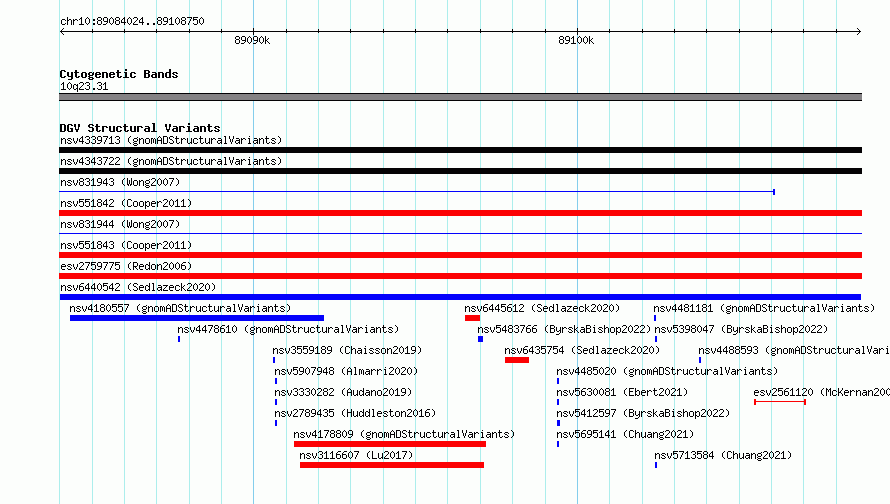890x504 pixels.
Task: Click the red bar under nsv4178809
Action: pos(390,444)
